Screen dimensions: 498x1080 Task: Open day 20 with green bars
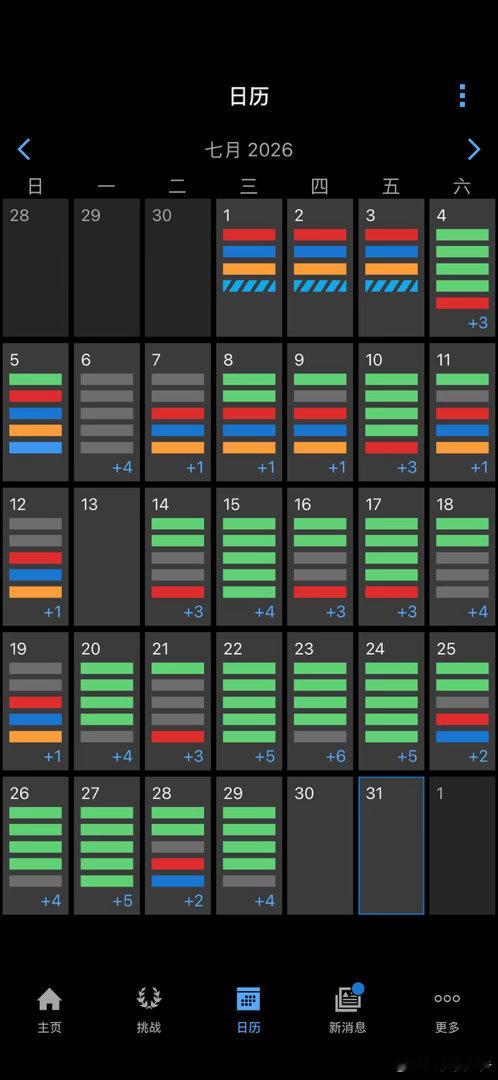pos(107,701)
